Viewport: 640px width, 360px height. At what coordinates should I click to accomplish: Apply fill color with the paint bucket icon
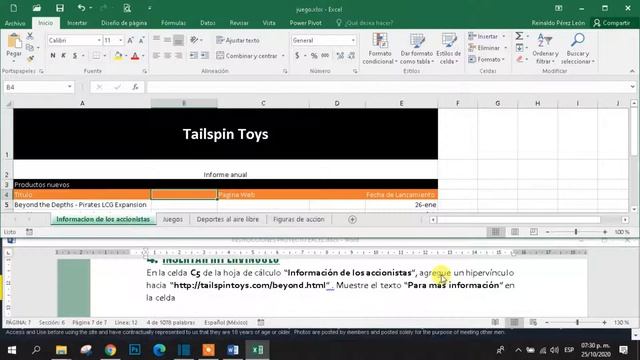pyautogui.click(x=118, y=56)
